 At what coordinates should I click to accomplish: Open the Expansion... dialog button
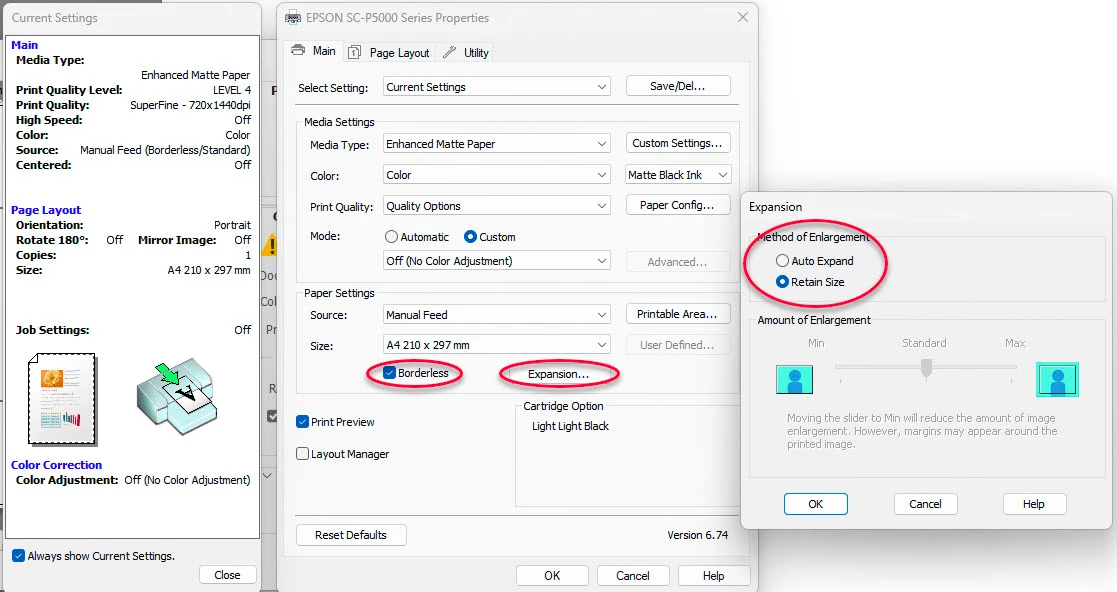tap(558, 374)
